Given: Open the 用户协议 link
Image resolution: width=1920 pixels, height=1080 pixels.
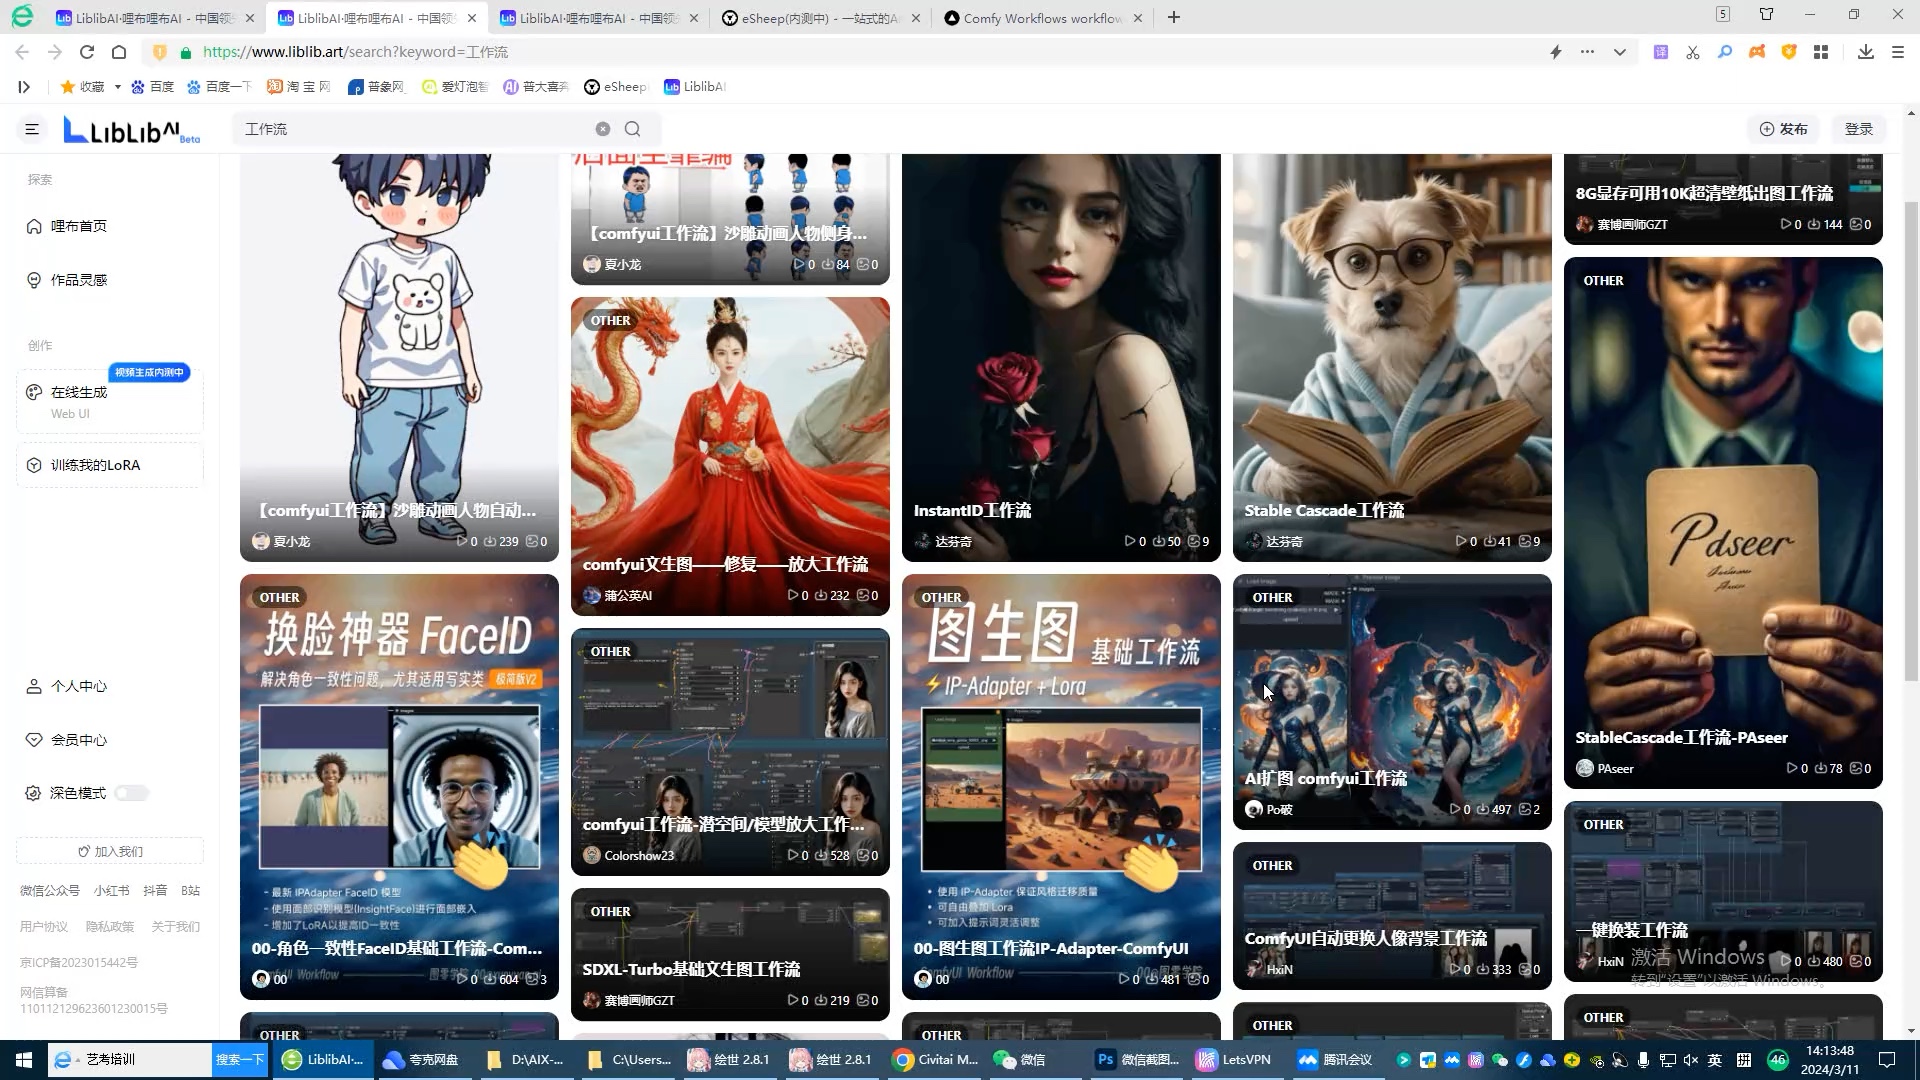Looking at the screenshot, I should 44,926.
